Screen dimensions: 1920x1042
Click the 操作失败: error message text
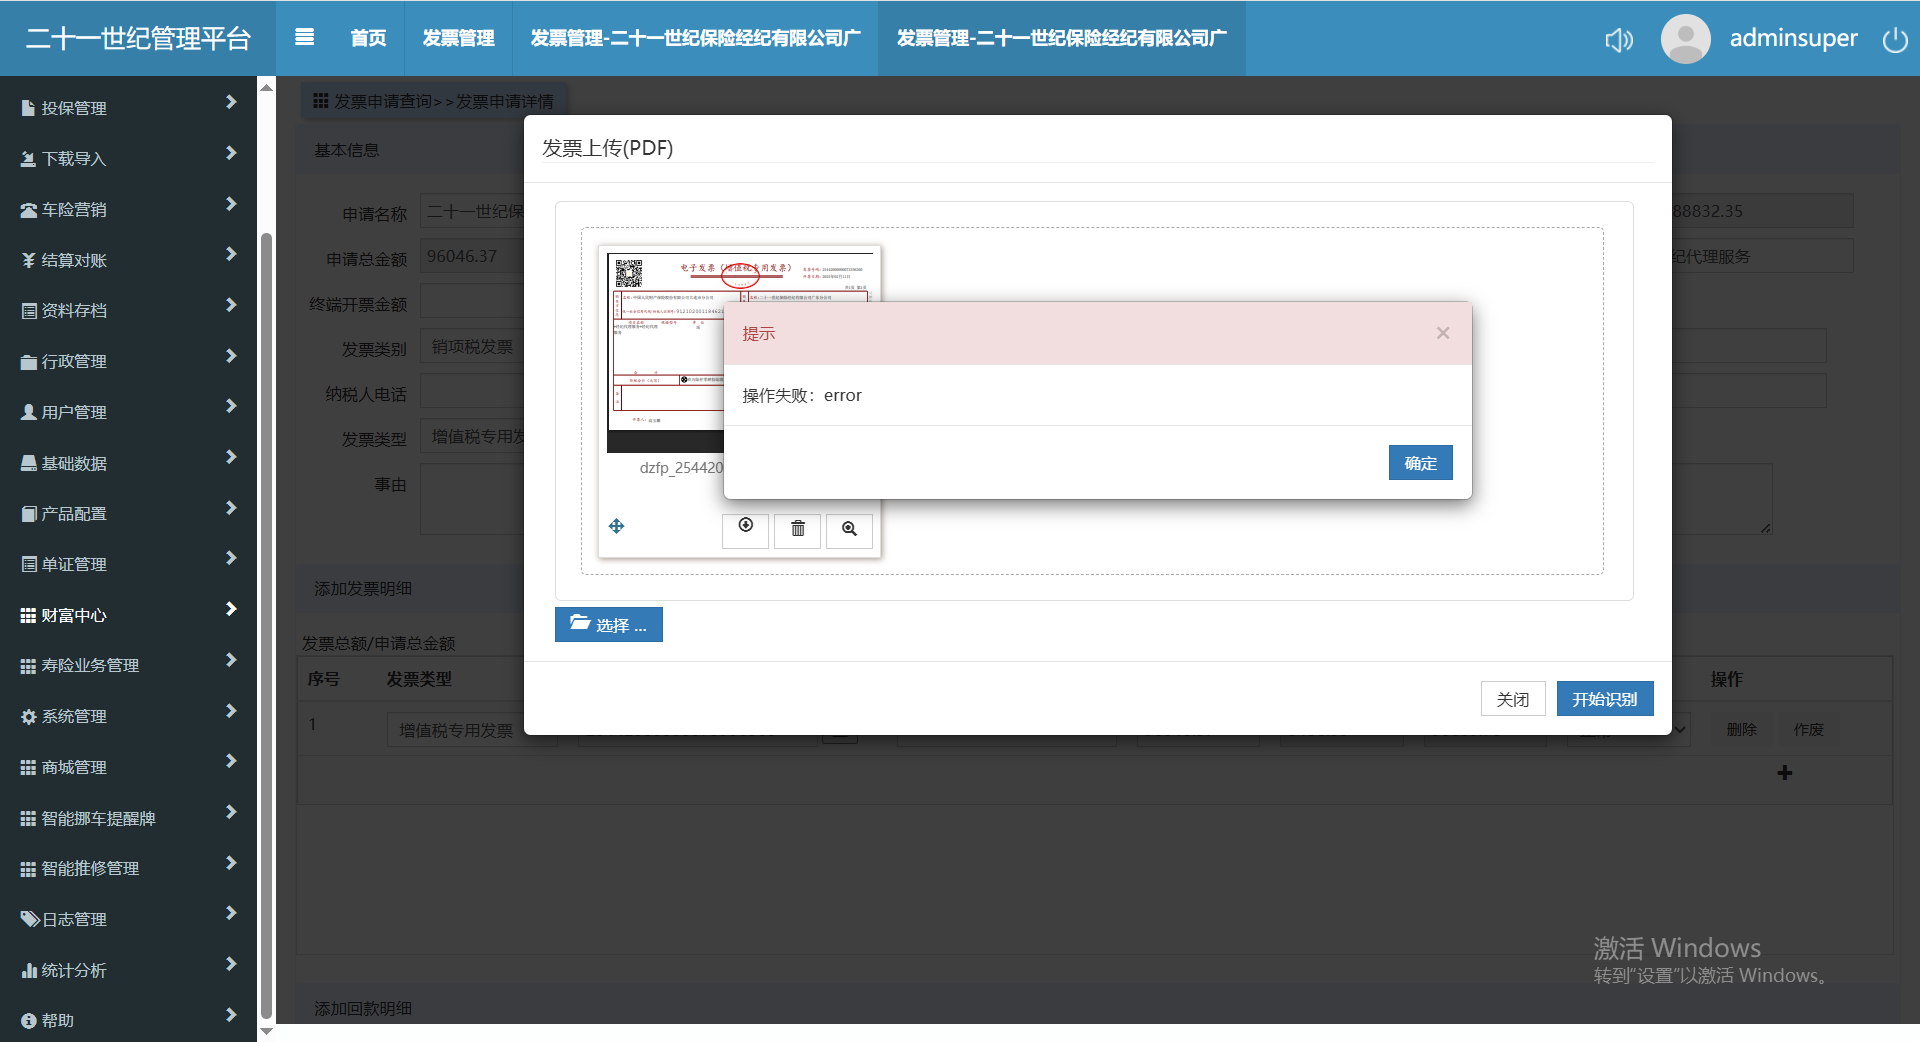pyautogui.click(x=802, y=396)
